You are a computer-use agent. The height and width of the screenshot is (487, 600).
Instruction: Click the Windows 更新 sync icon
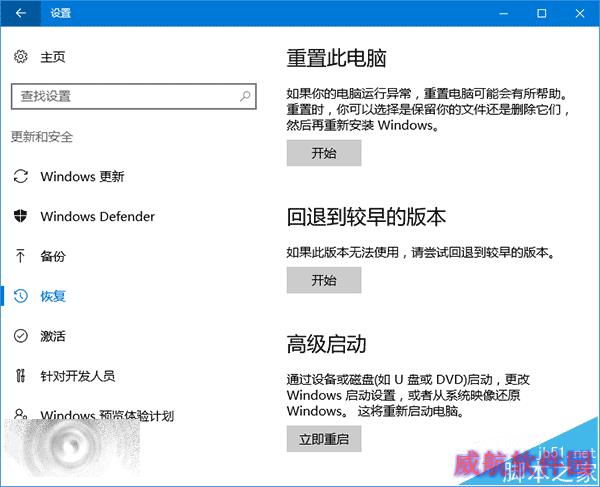(x=21, y=176)
